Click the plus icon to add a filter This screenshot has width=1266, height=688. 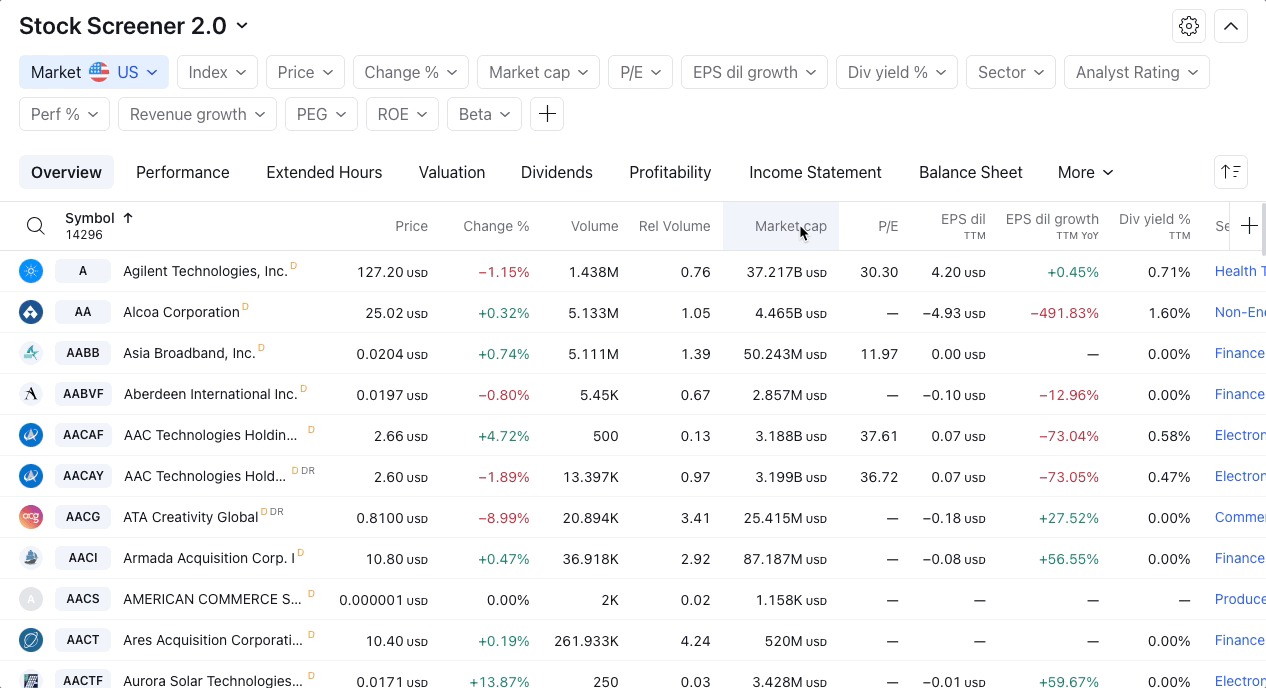coord(547,114)
